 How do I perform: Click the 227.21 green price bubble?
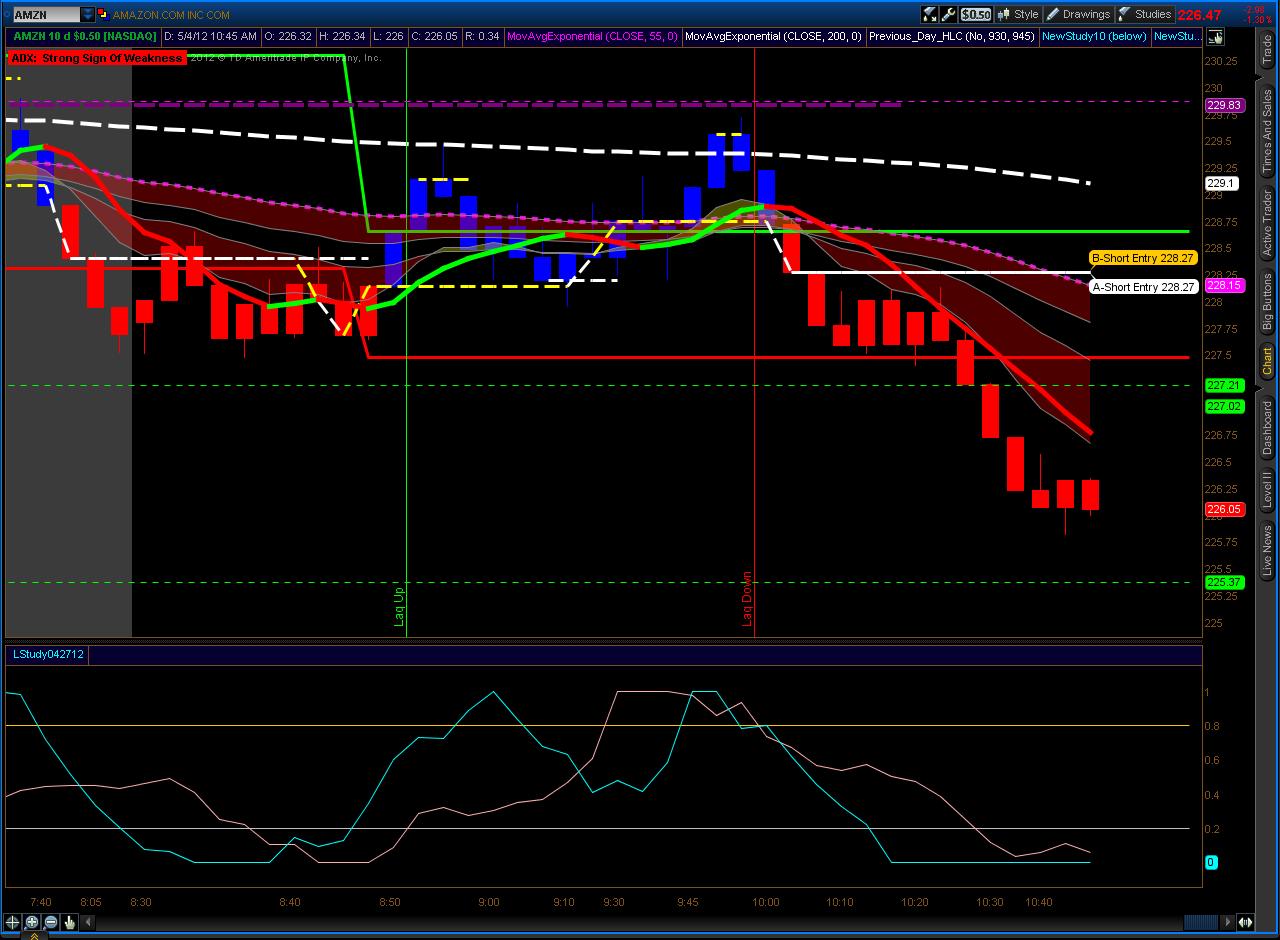(1224, 385)
